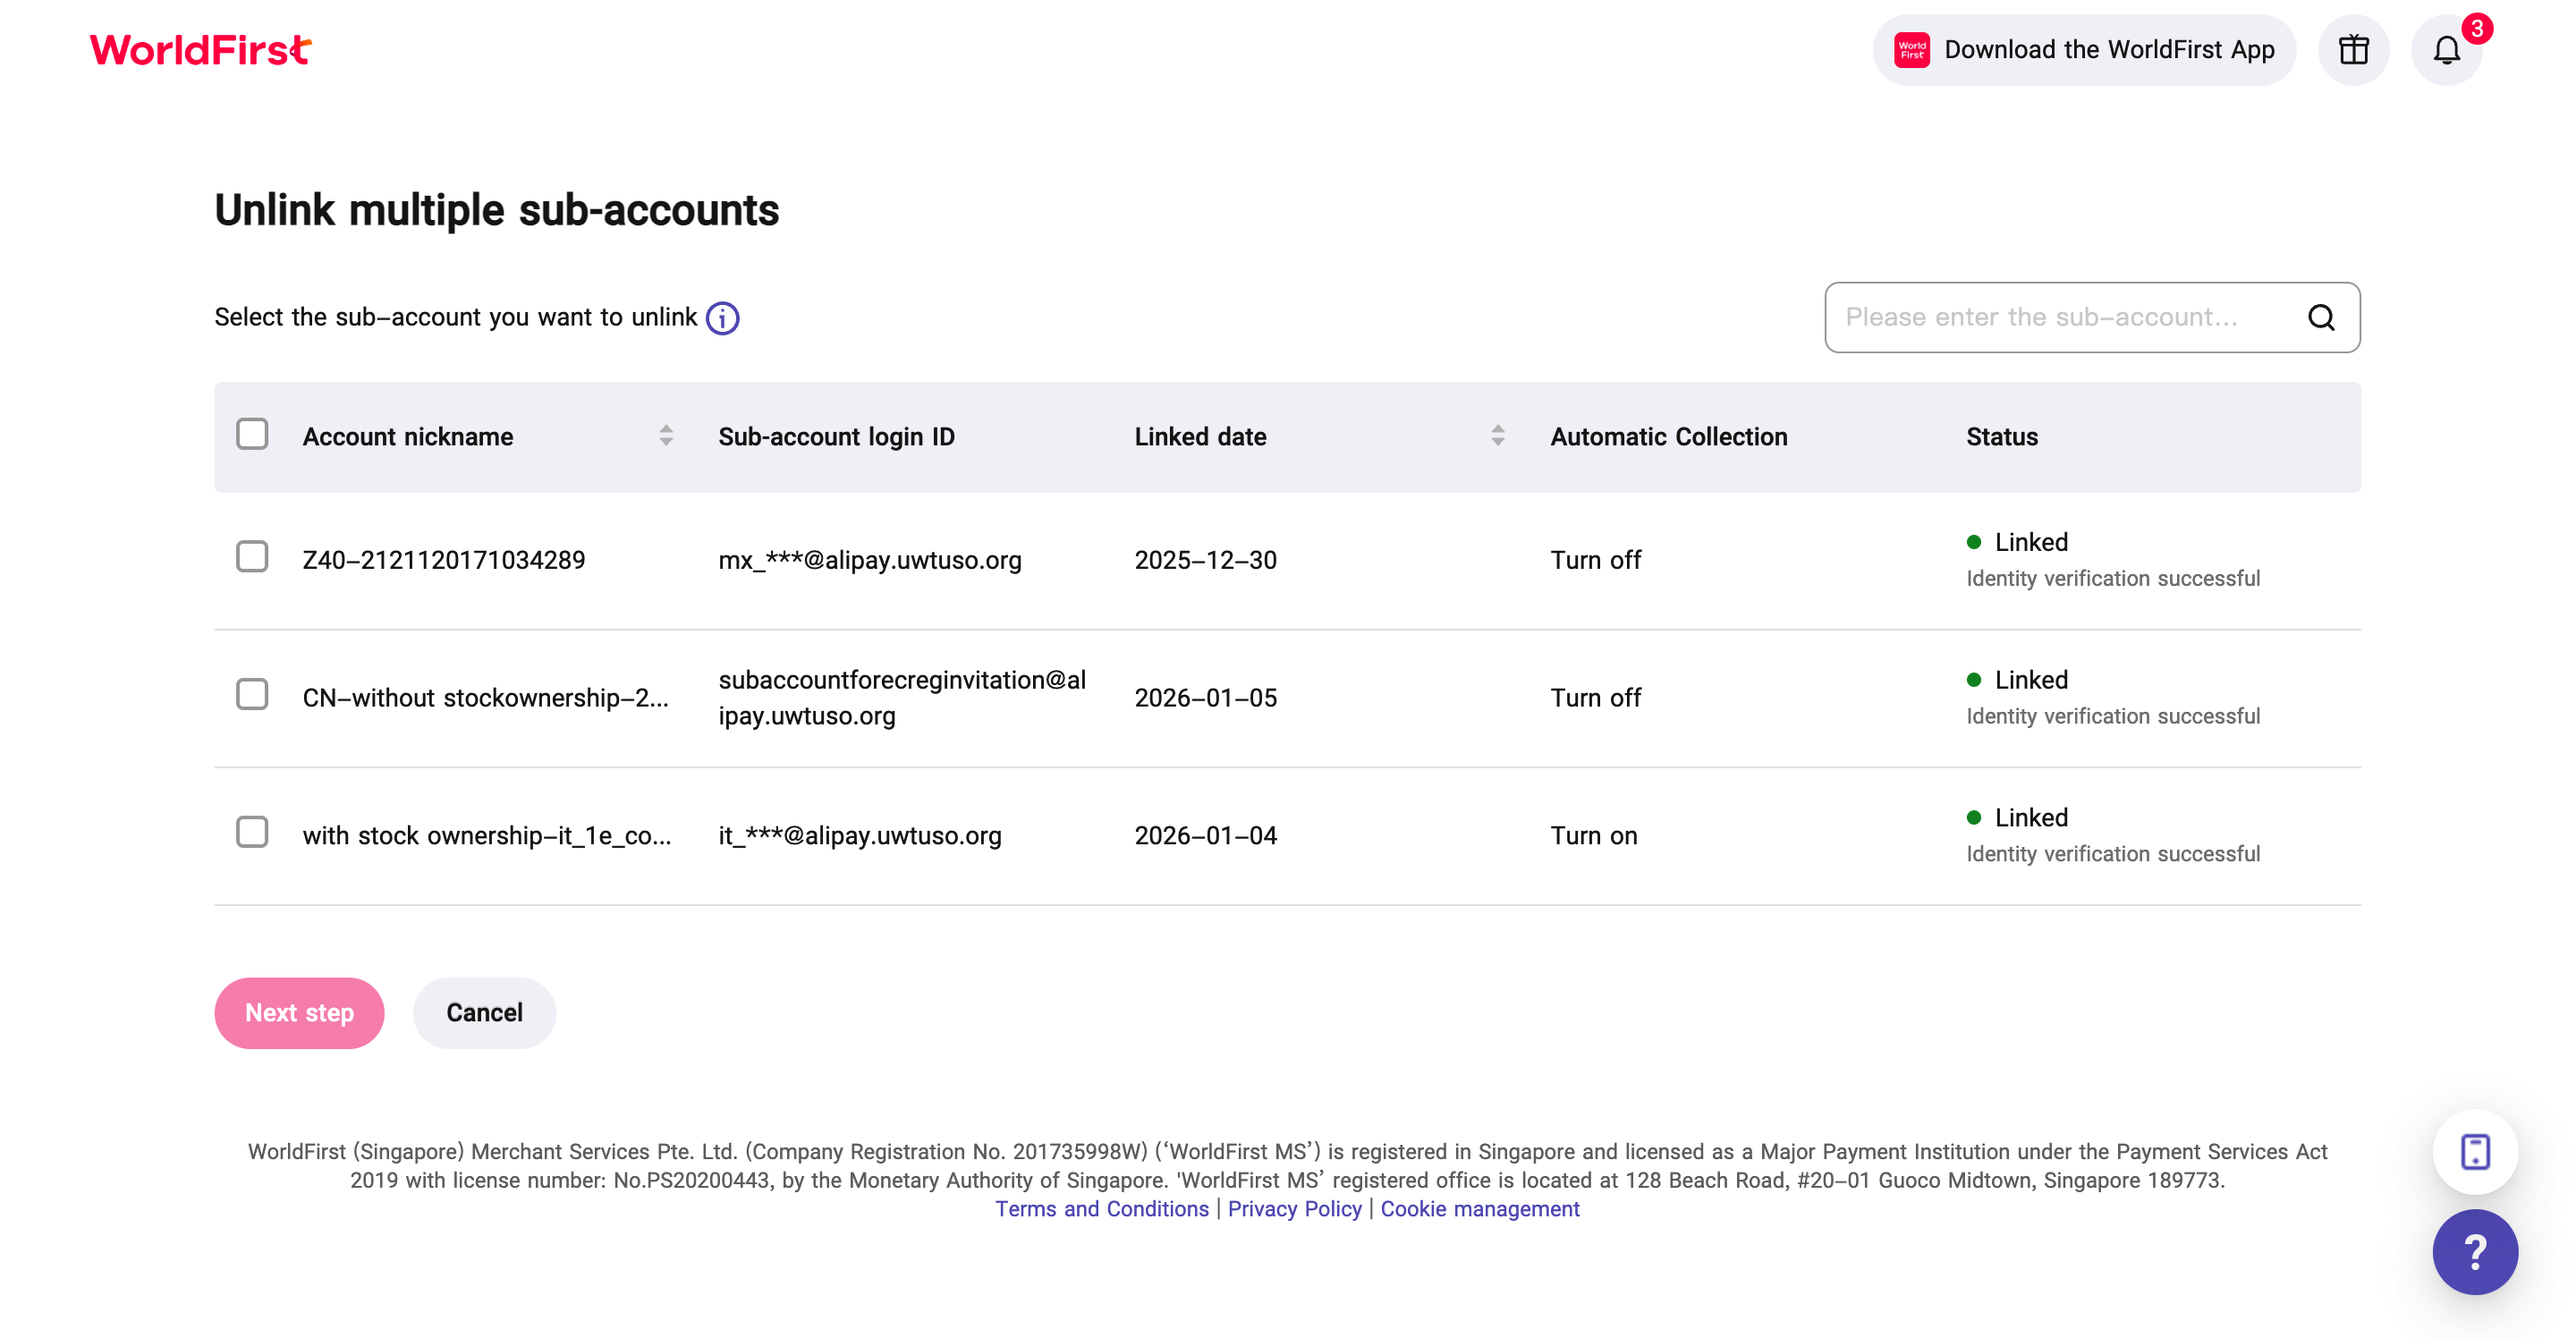The width and height of the screenshot is (2576, 1338).
Task: Open the notifications bell
Action: pos(2446,50)
